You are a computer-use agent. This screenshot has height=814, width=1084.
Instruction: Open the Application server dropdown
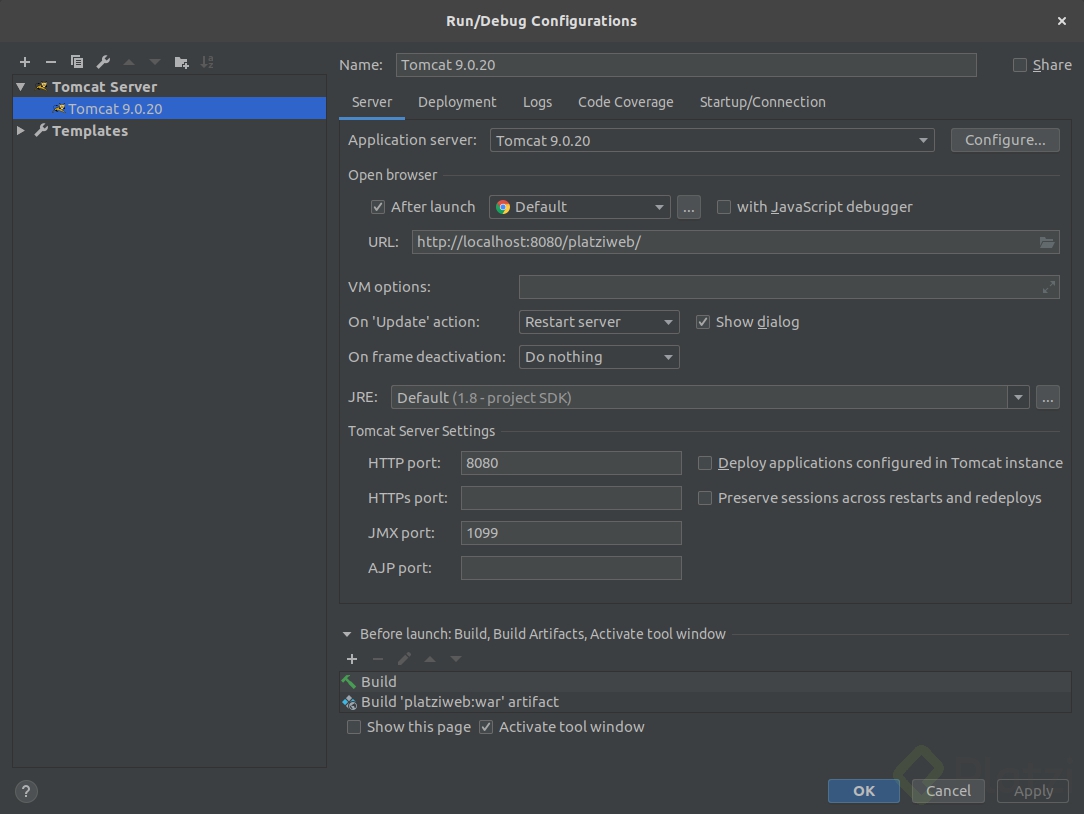pyautogui.click(x=714, y=141)
